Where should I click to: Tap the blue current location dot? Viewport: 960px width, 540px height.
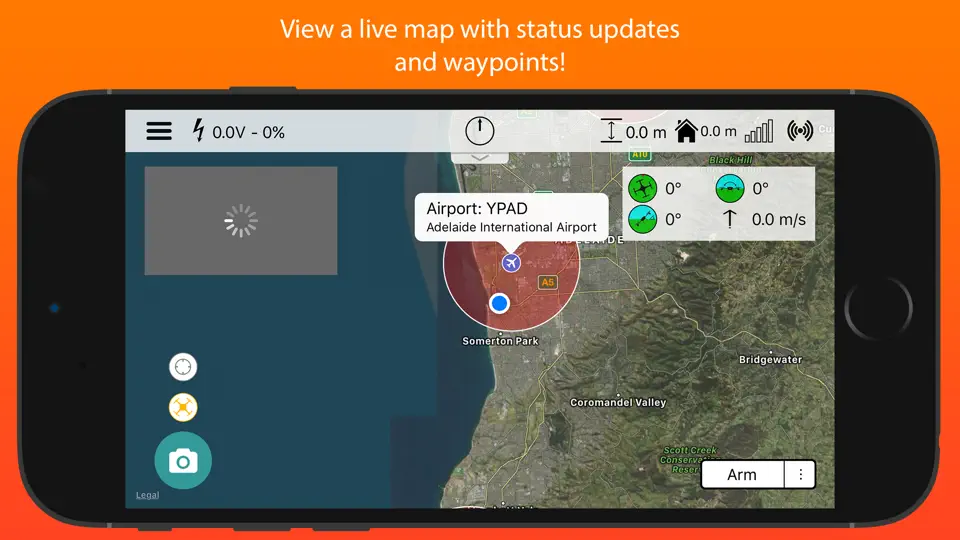tap(500, 303)
